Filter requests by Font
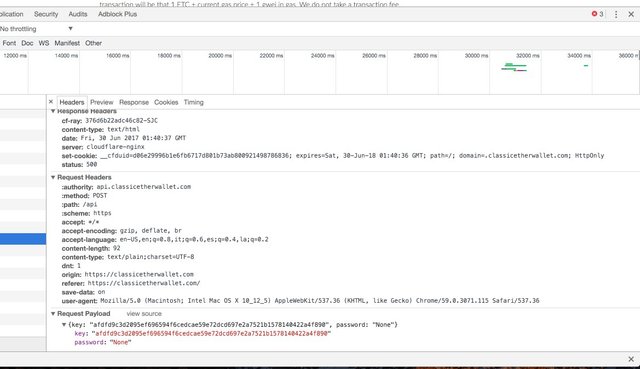The width and height of the screenshot is (640, 369). tap(9, 43)
